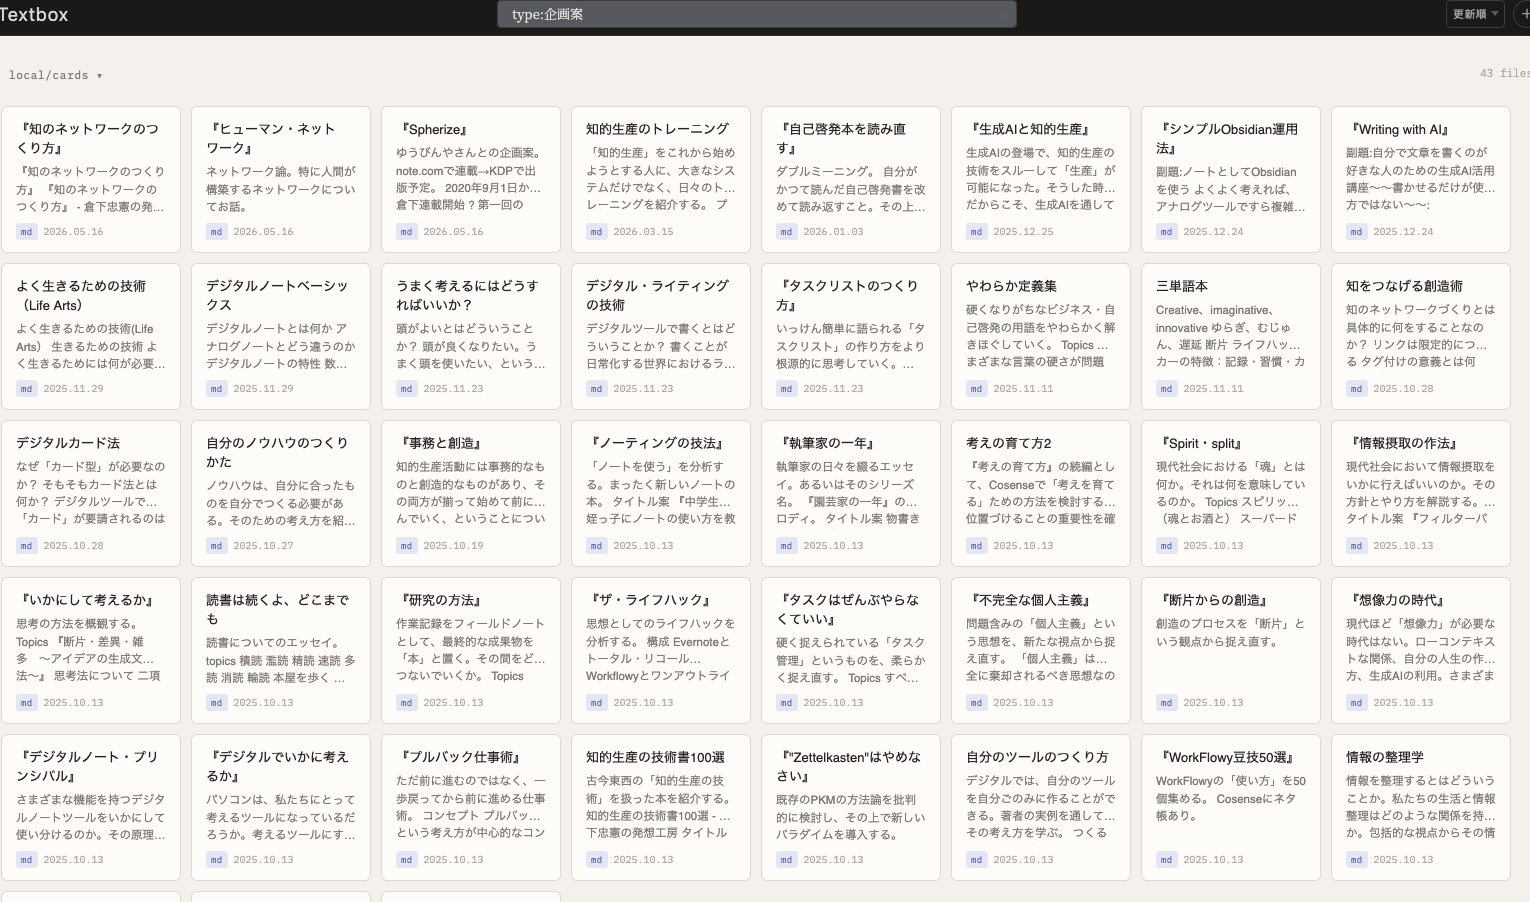
Task: Open the 『想像力の時代』 card
Action: coord(1421,651)
